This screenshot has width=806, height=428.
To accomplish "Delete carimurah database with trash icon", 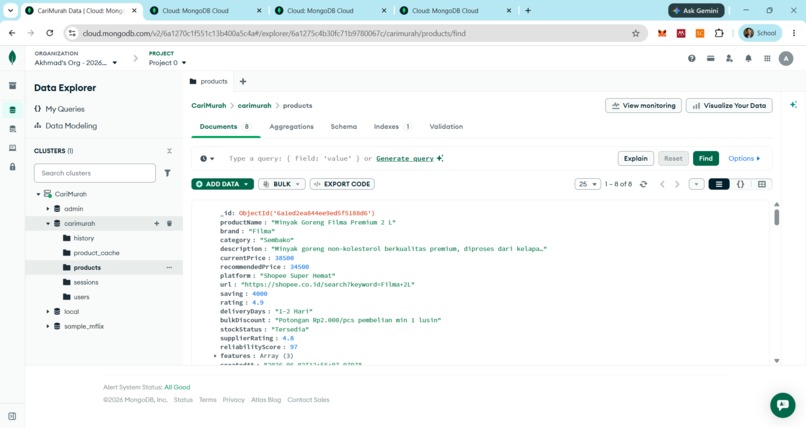I will [x=170, y=224].
